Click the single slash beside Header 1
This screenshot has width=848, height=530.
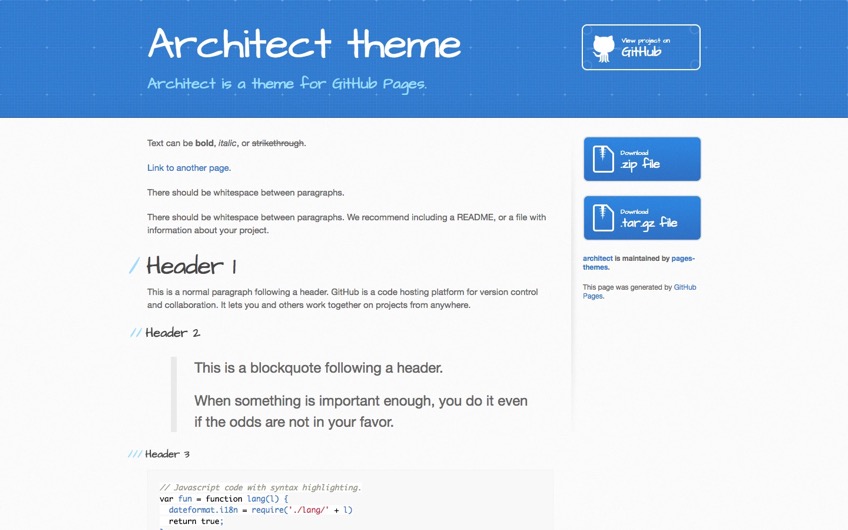pyautogui.click(x=134, y=266)
